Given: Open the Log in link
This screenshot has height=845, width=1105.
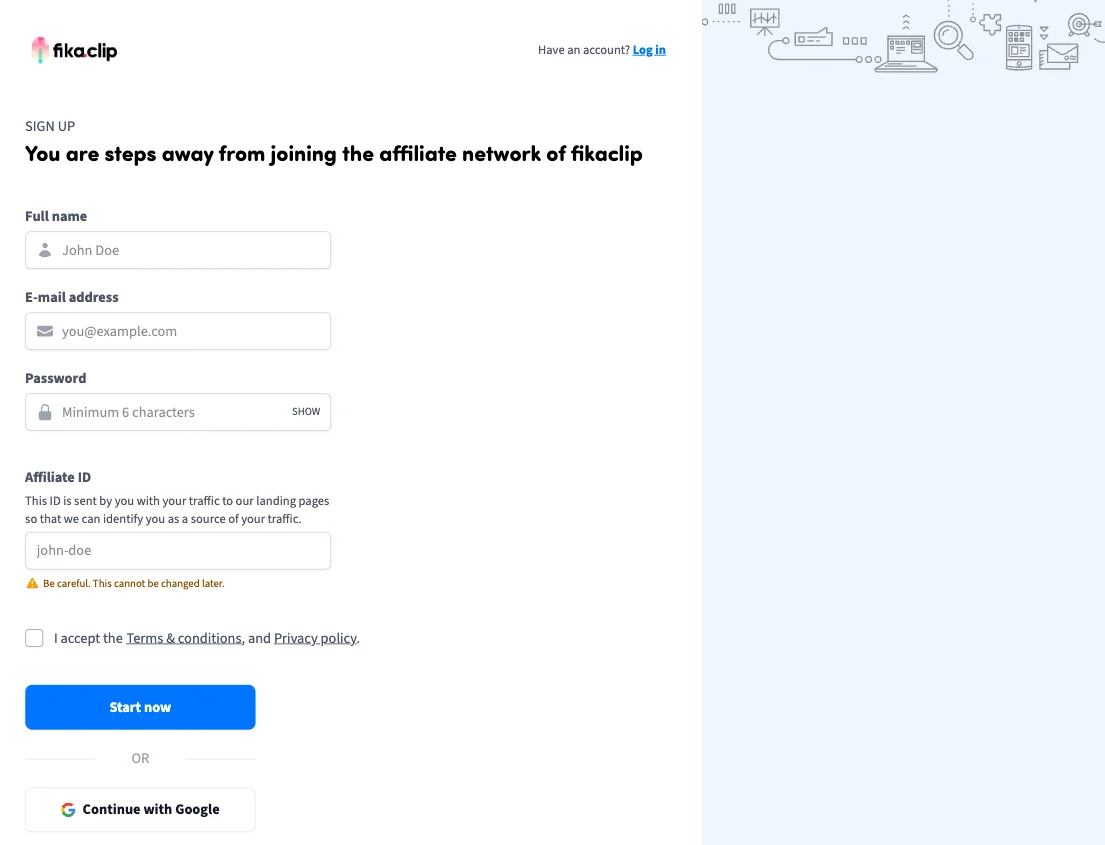Looking at the screenshot, I should (x=649, y=50).
